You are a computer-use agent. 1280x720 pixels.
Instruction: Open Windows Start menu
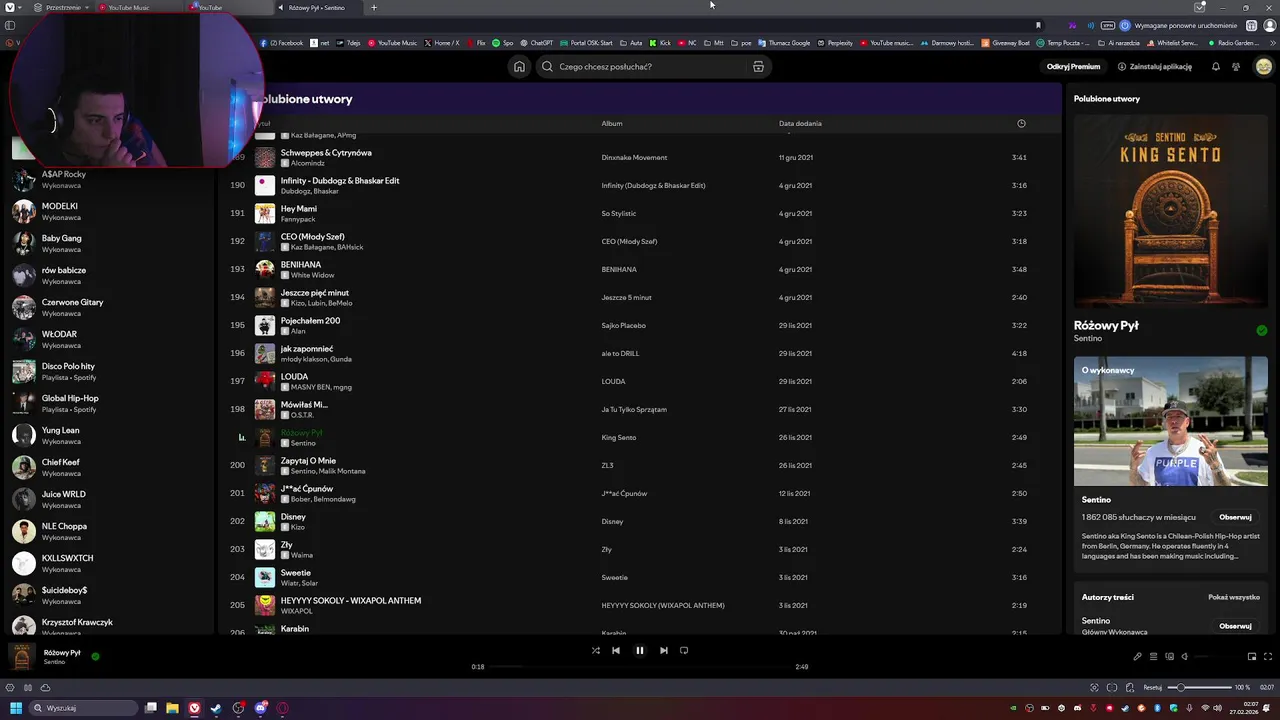pos(16,708)
